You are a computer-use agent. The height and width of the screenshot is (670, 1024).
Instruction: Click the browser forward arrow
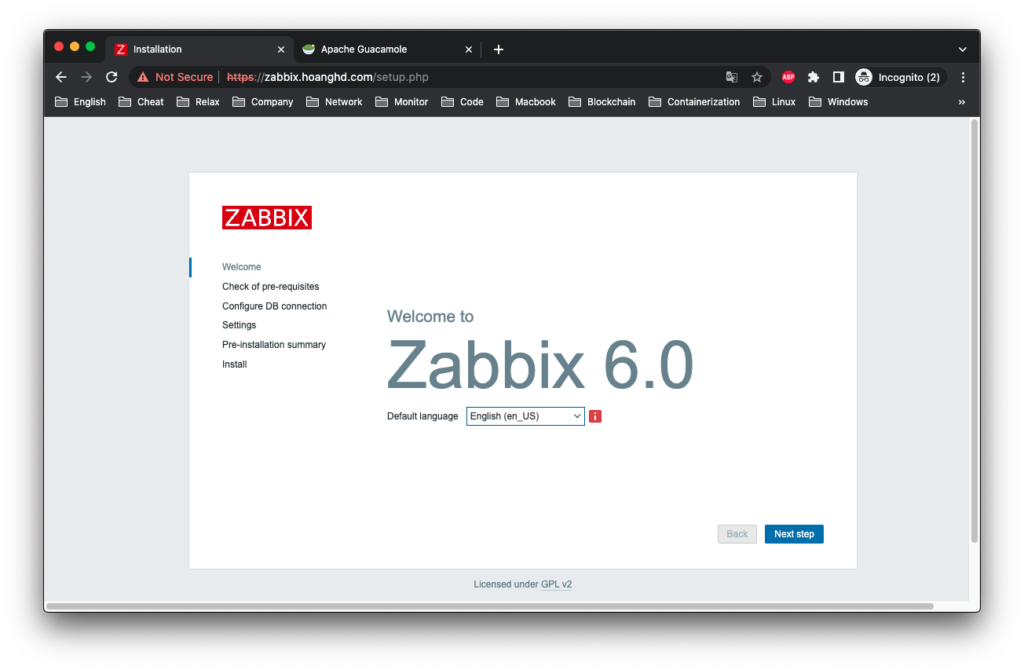[86, 77]
